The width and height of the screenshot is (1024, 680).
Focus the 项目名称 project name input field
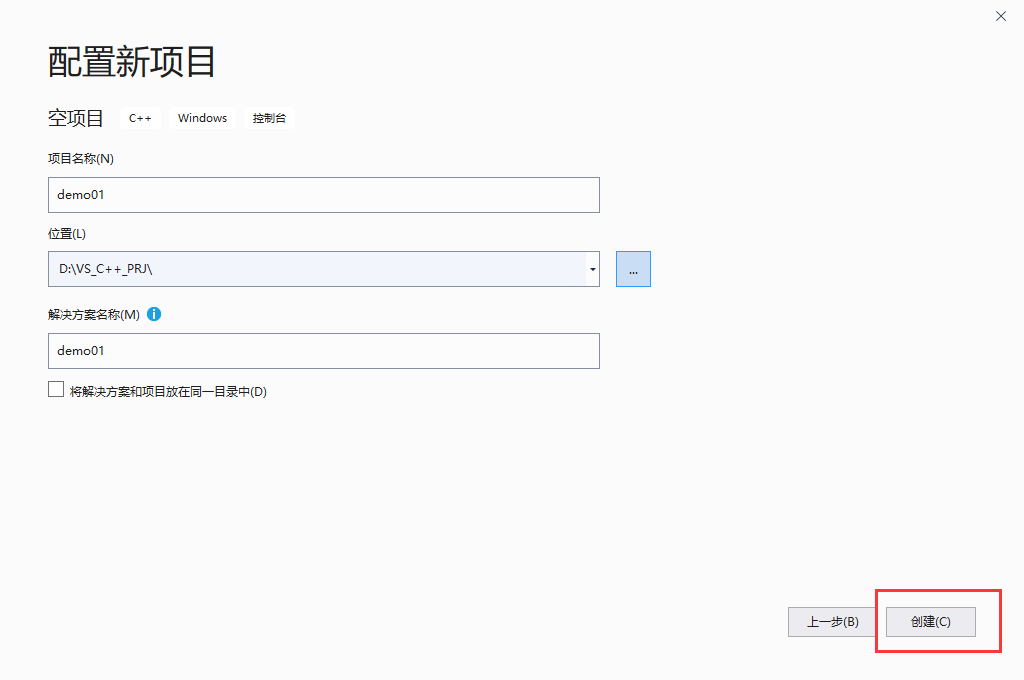click(324, 195)
